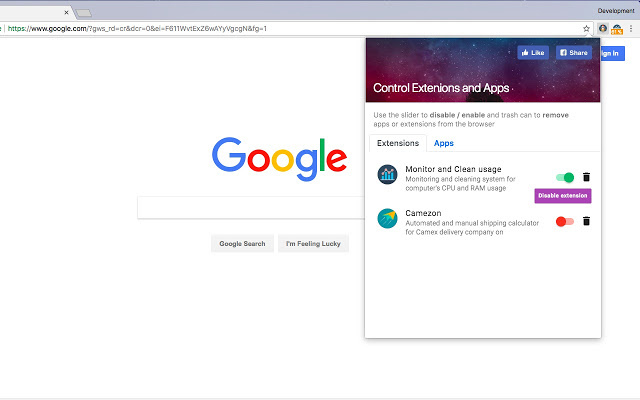This screenshot has width=640, height=400.
Task: Click the I'm Feeling Lucky button
Action: [313, 243]
